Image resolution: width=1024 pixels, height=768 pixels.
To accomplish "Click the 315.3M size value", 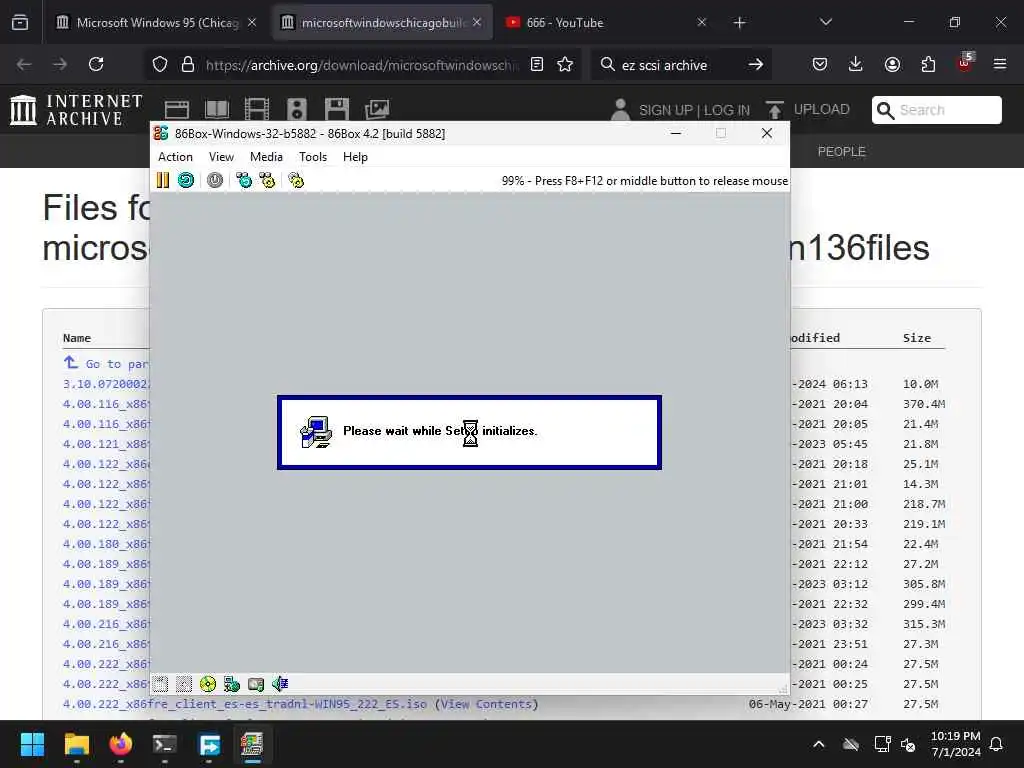I will pyautogui.click(x=924, y=624).
